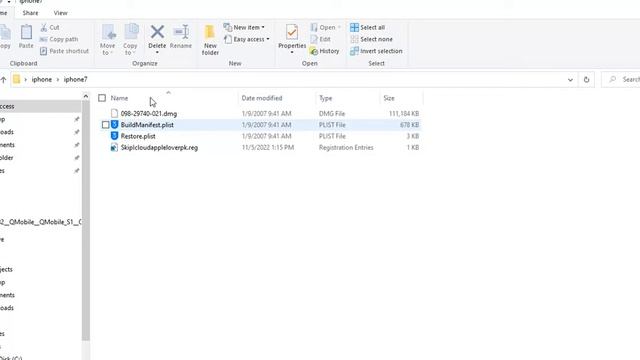Click iphone7 in the address path

point(76,80)
